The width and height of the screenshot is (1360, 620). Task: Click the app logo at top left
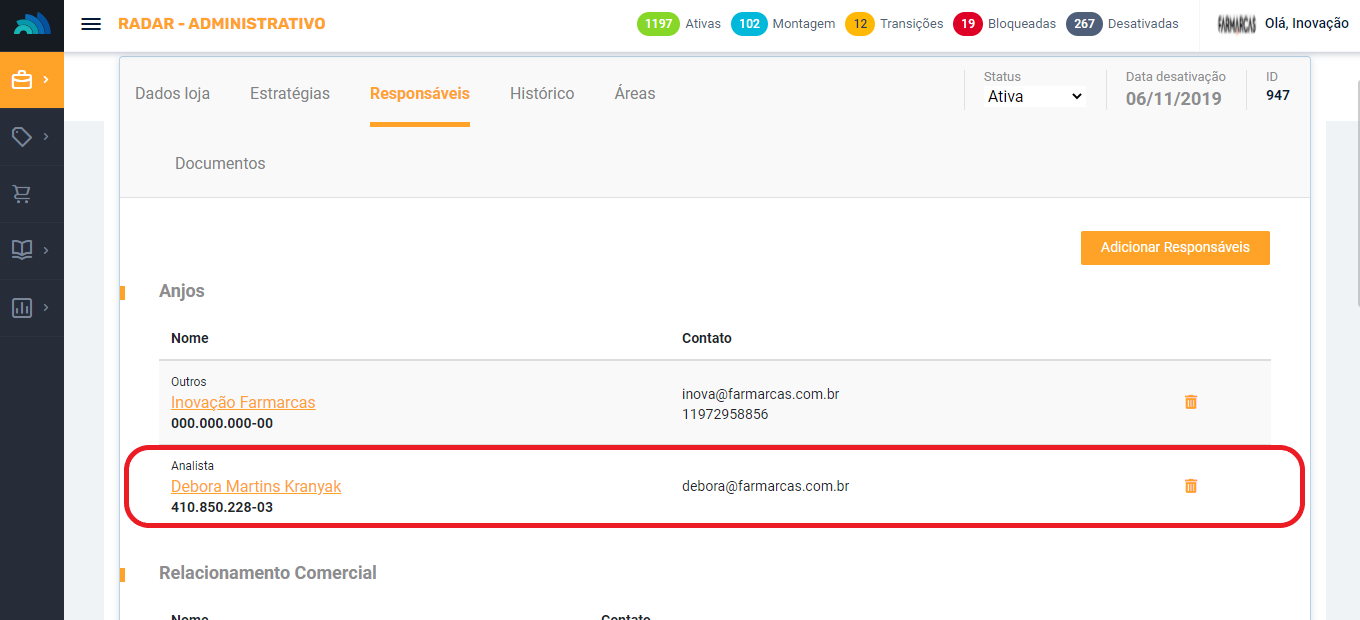click(32, 25)
